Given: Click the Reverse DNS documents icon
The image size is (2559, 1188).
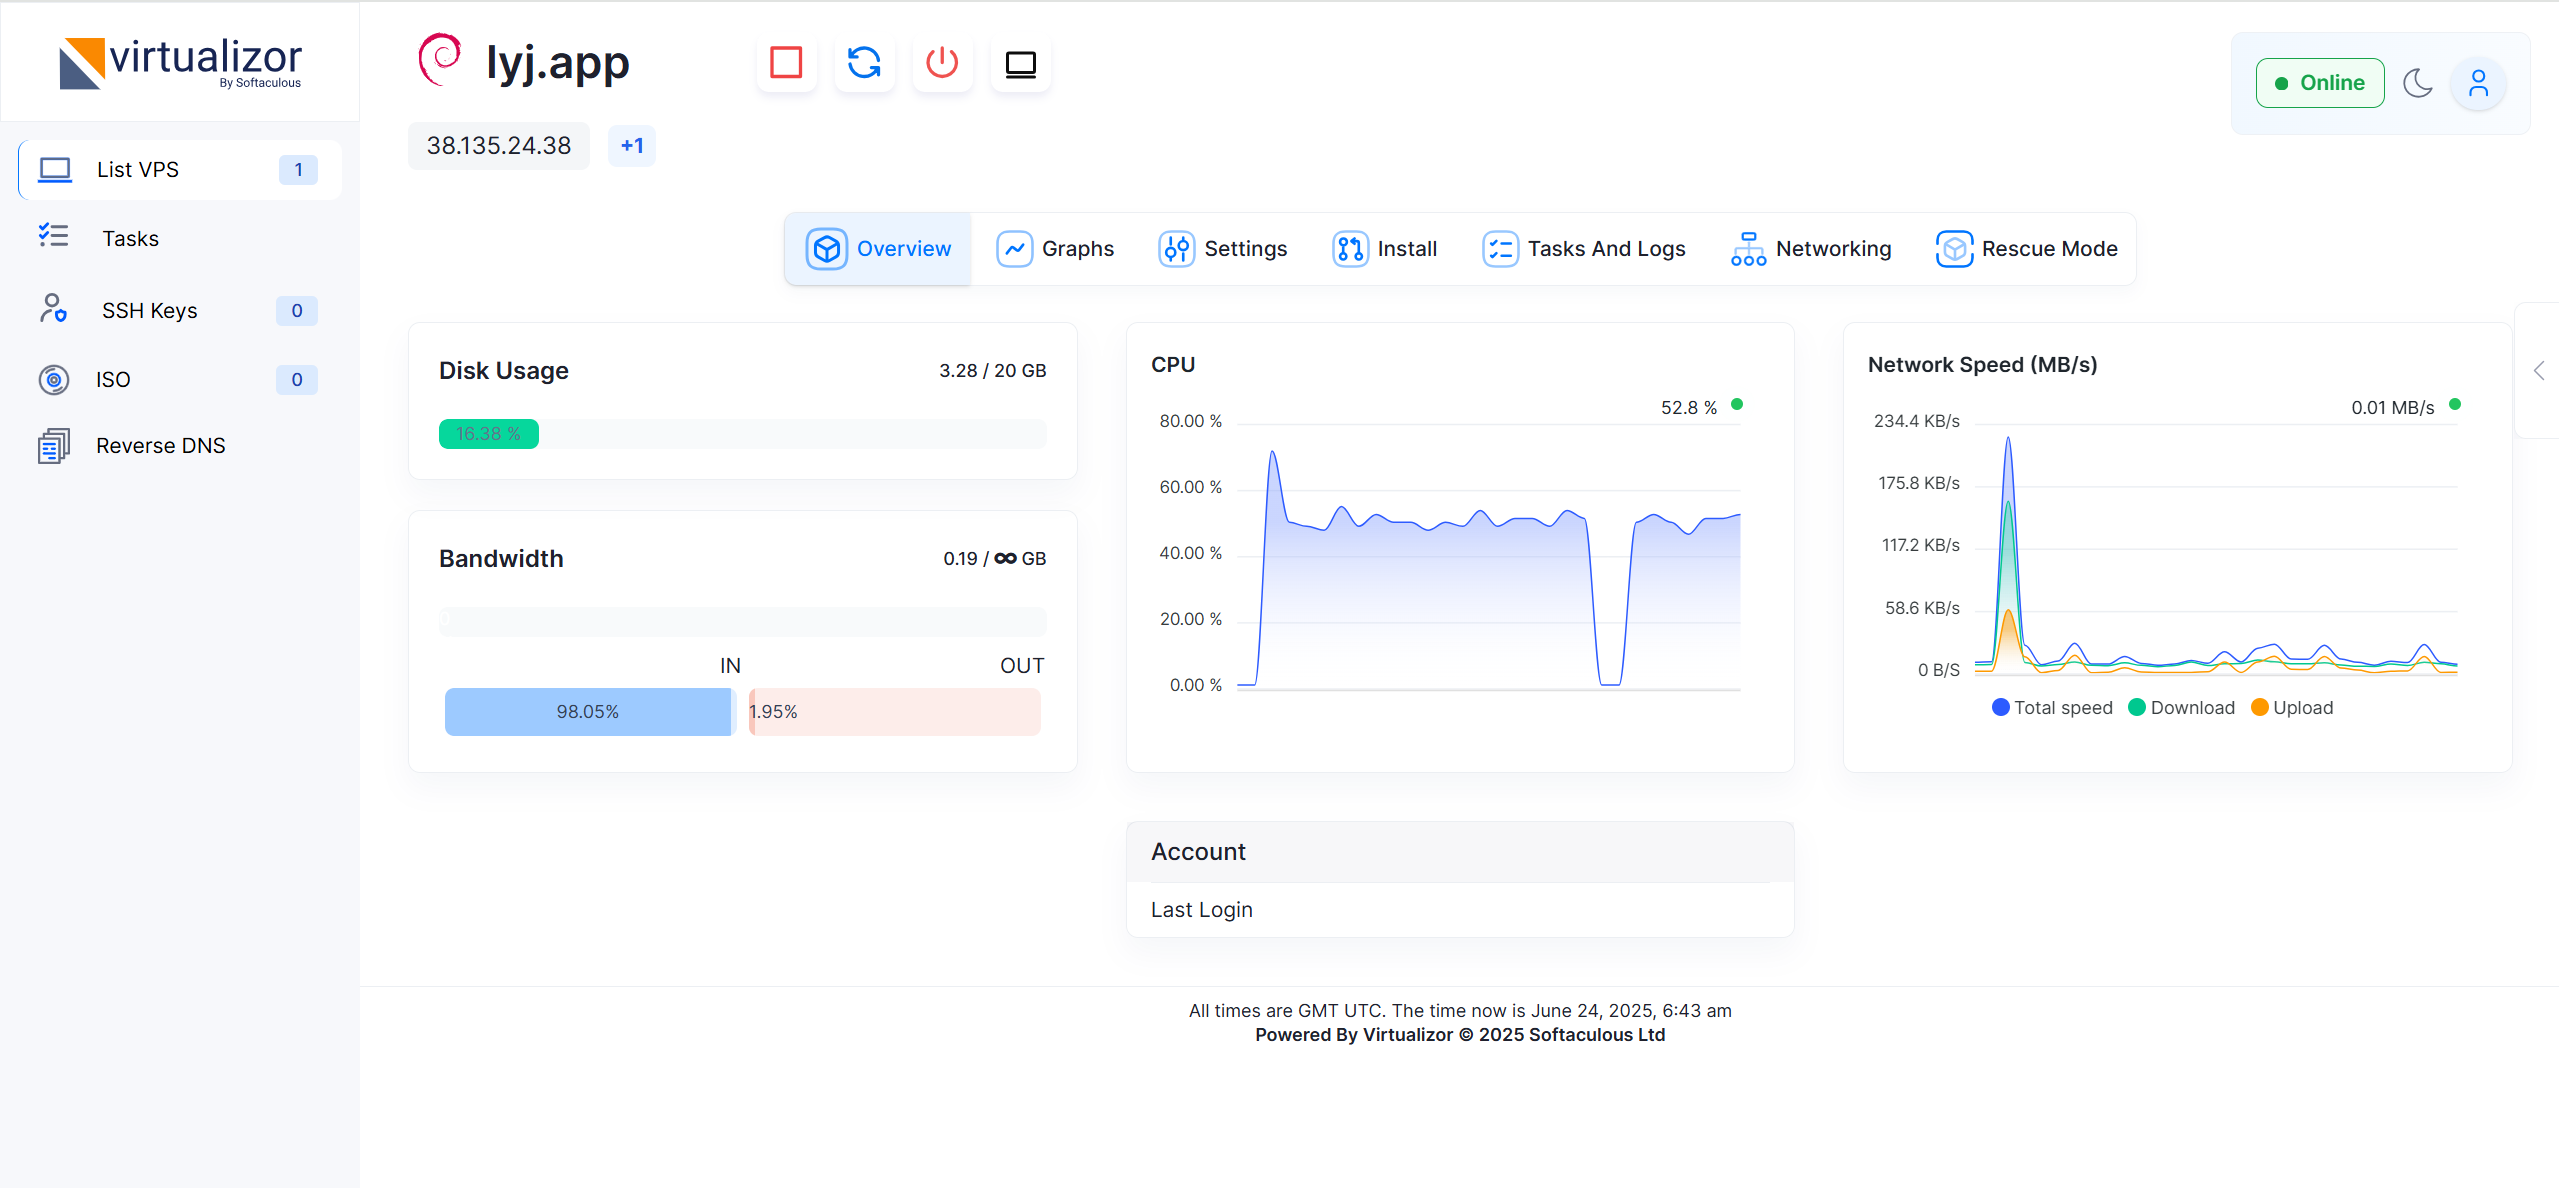Looking at the screenshot, I should click(54, 446).
